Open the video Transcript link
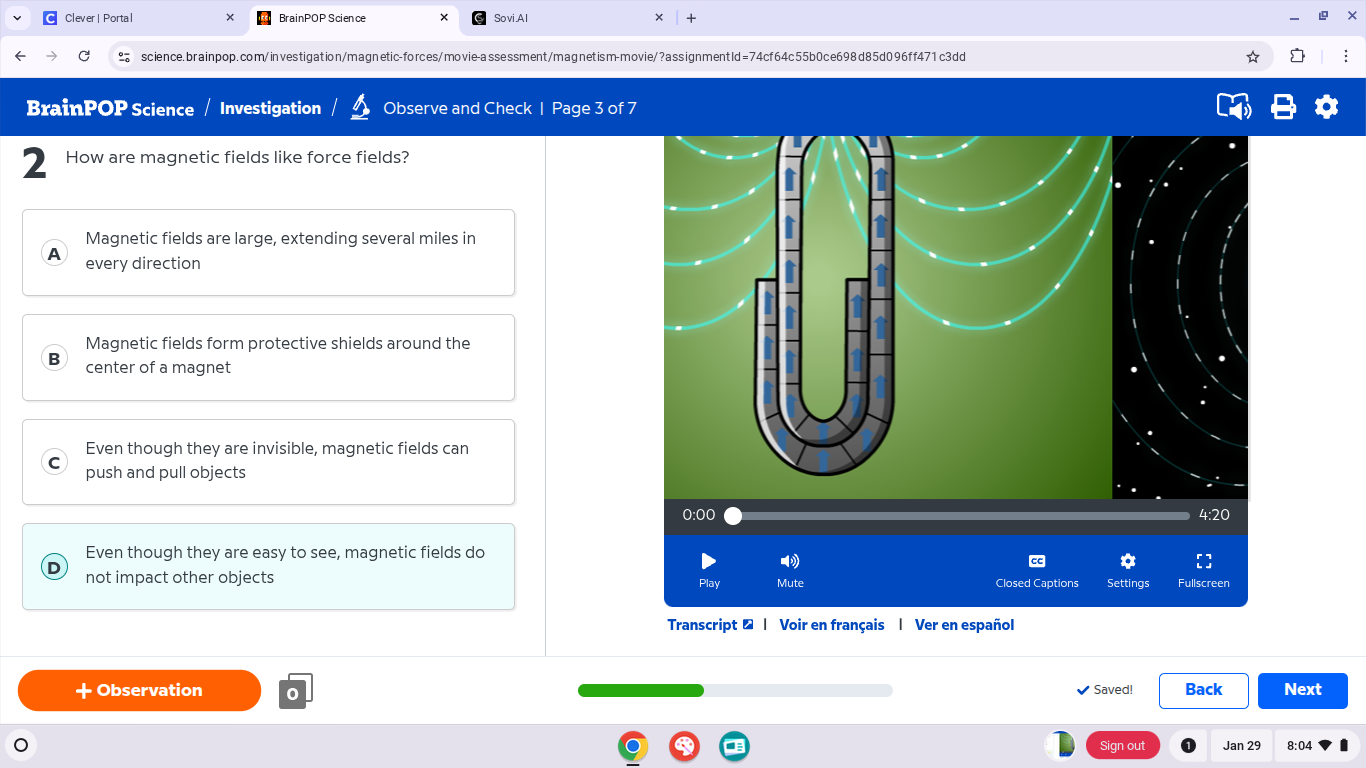This screenshot has width=1366, height=768. (x=703, y=624)
